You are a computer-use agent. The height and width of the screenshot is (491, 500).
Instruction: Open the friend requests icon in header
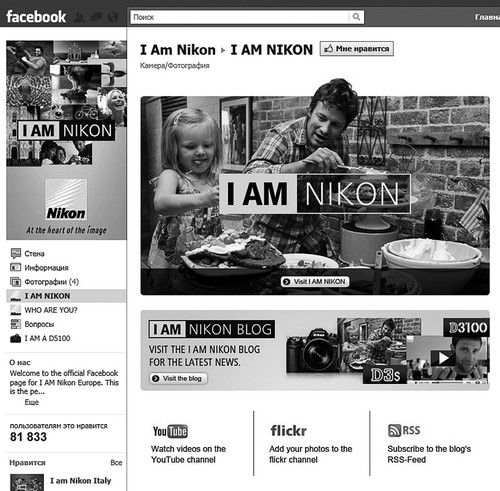(x=79, y=17)
